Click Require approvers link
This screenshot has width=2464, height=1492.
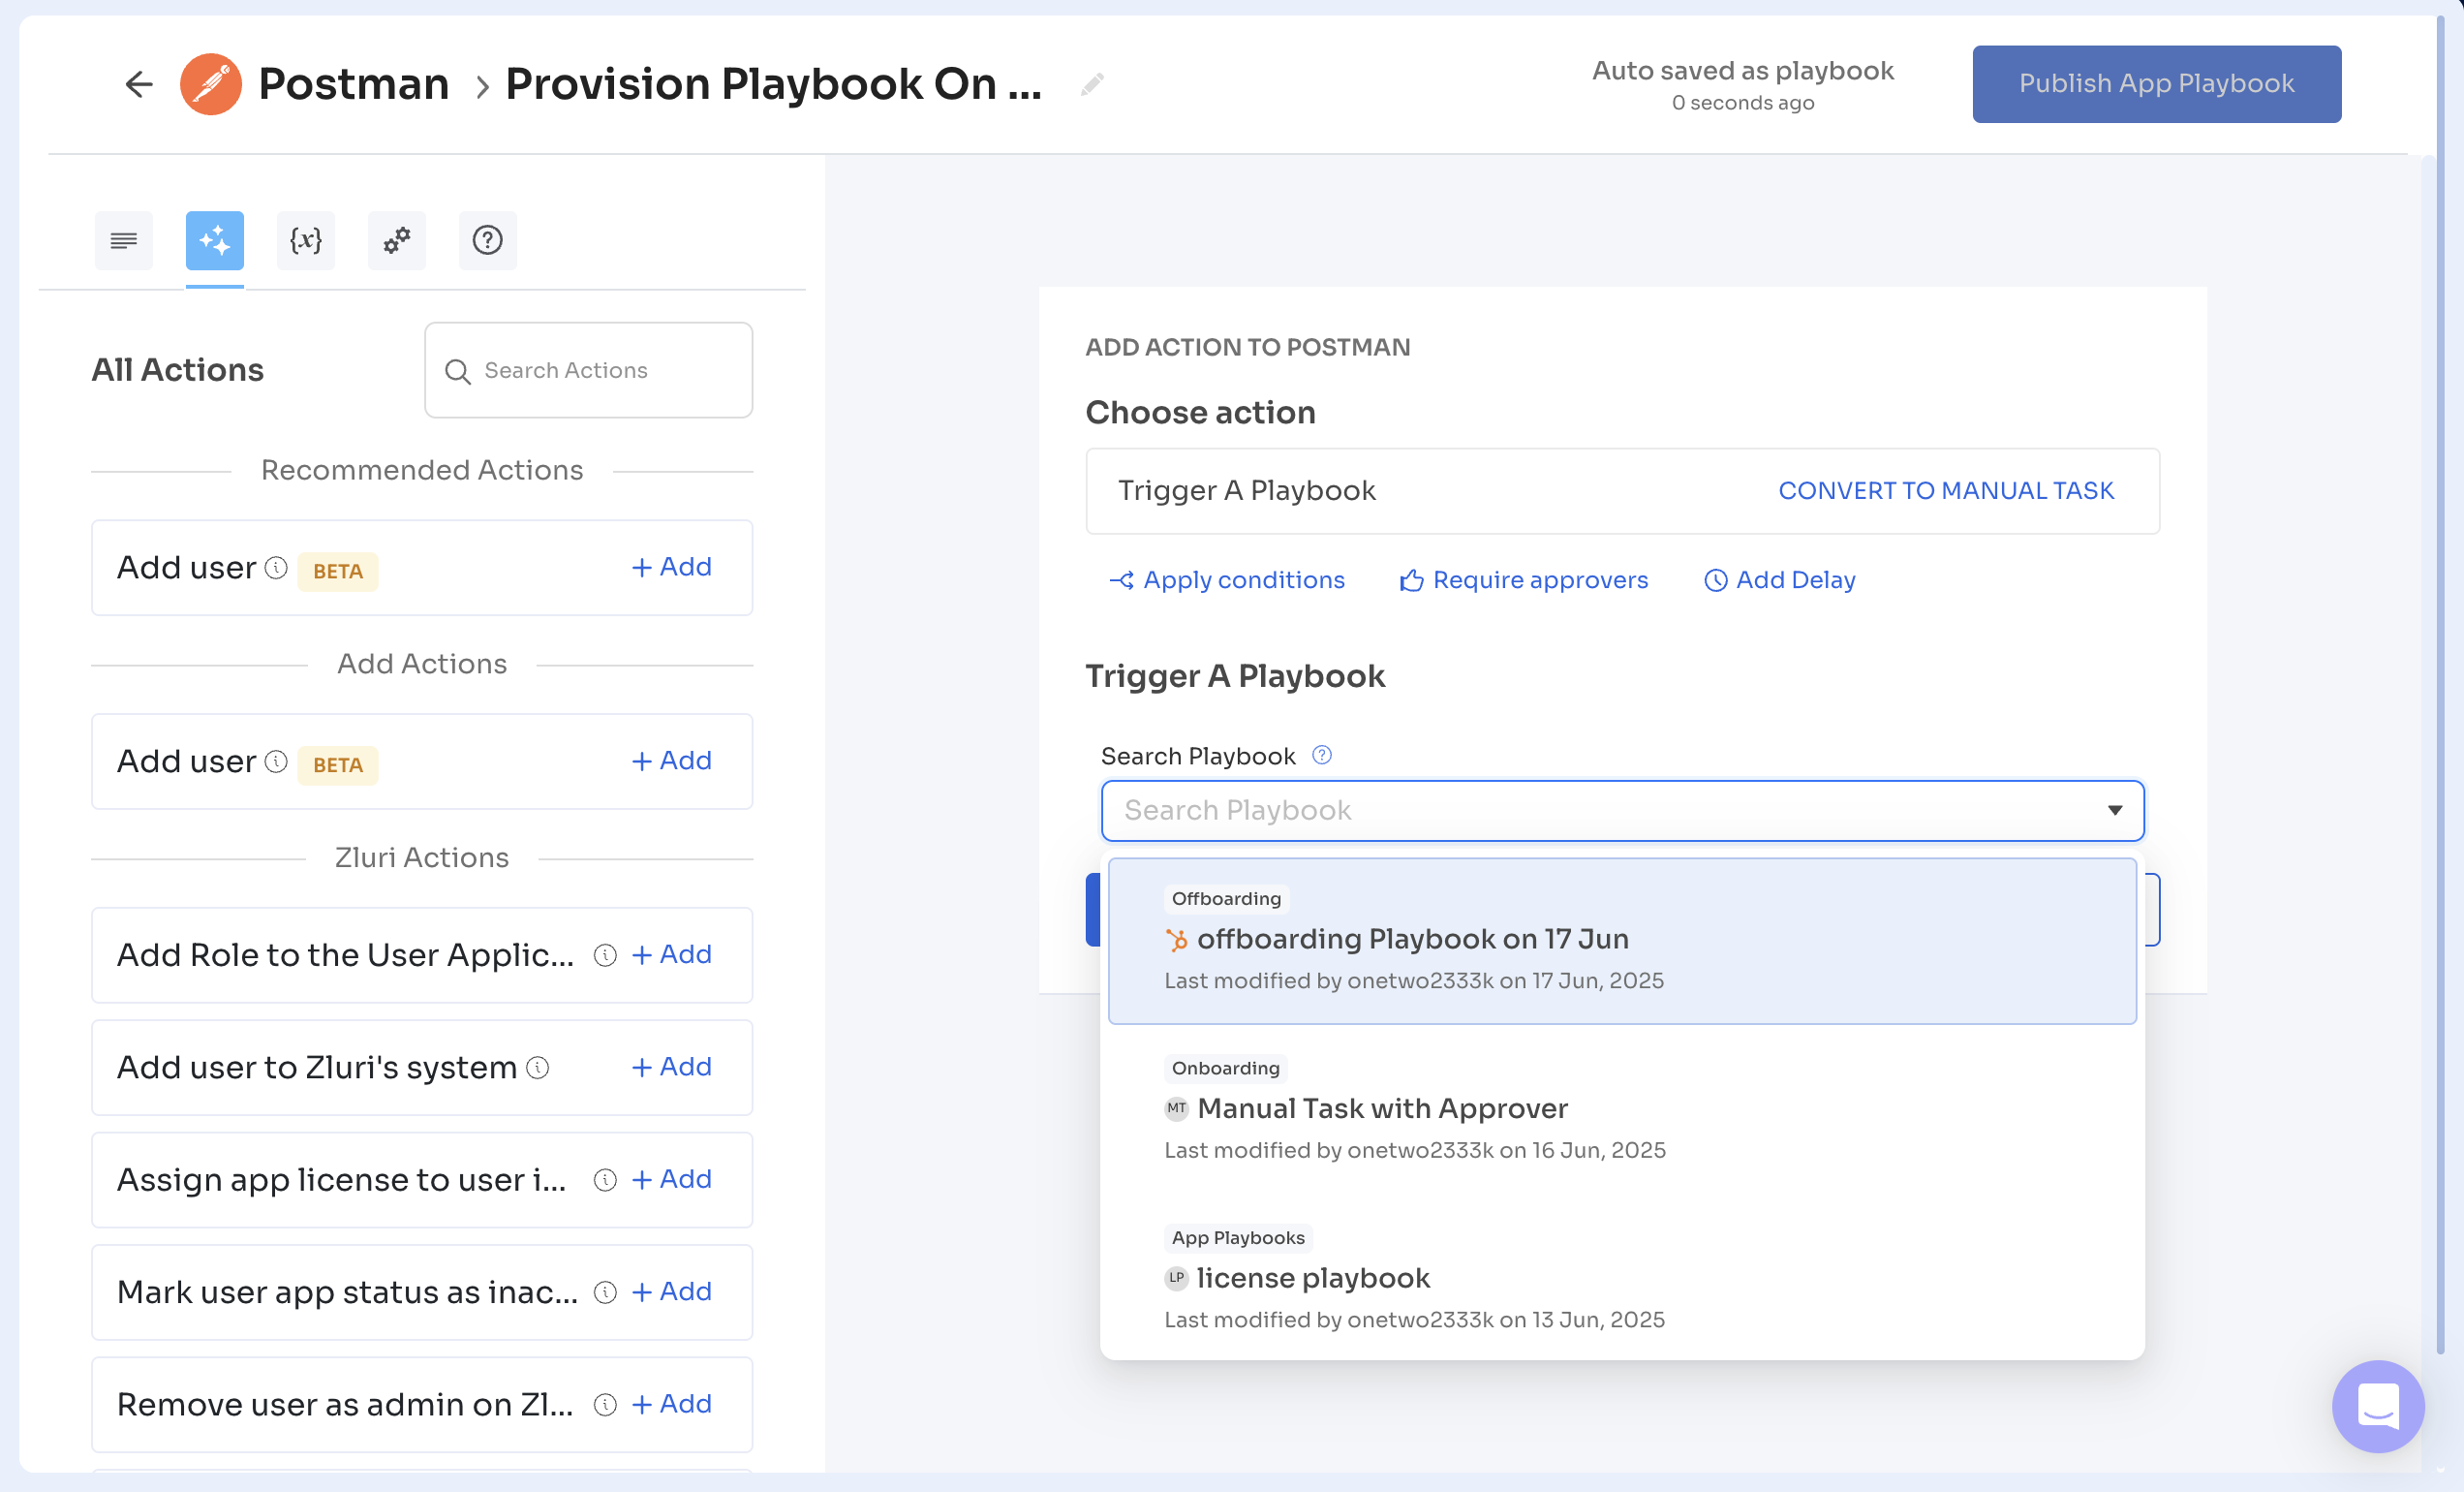(x=1524, y=581)
